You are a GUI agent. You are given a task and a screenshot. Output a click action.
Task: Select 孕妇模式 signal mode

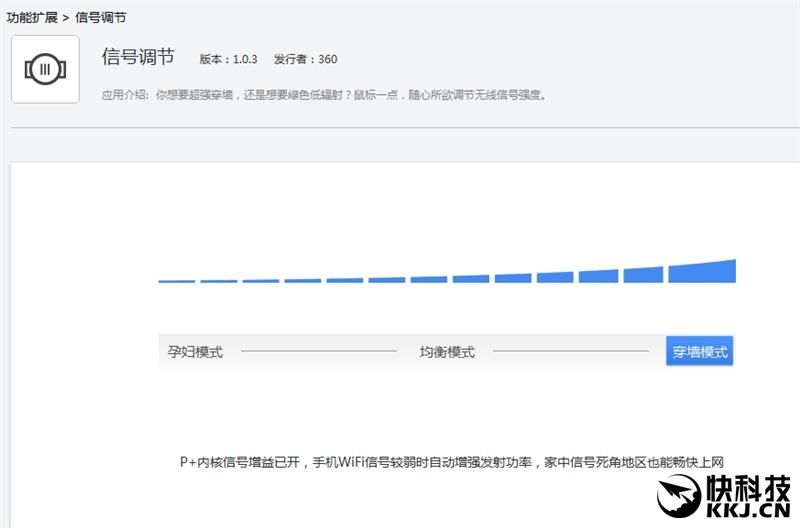point(195,351)
